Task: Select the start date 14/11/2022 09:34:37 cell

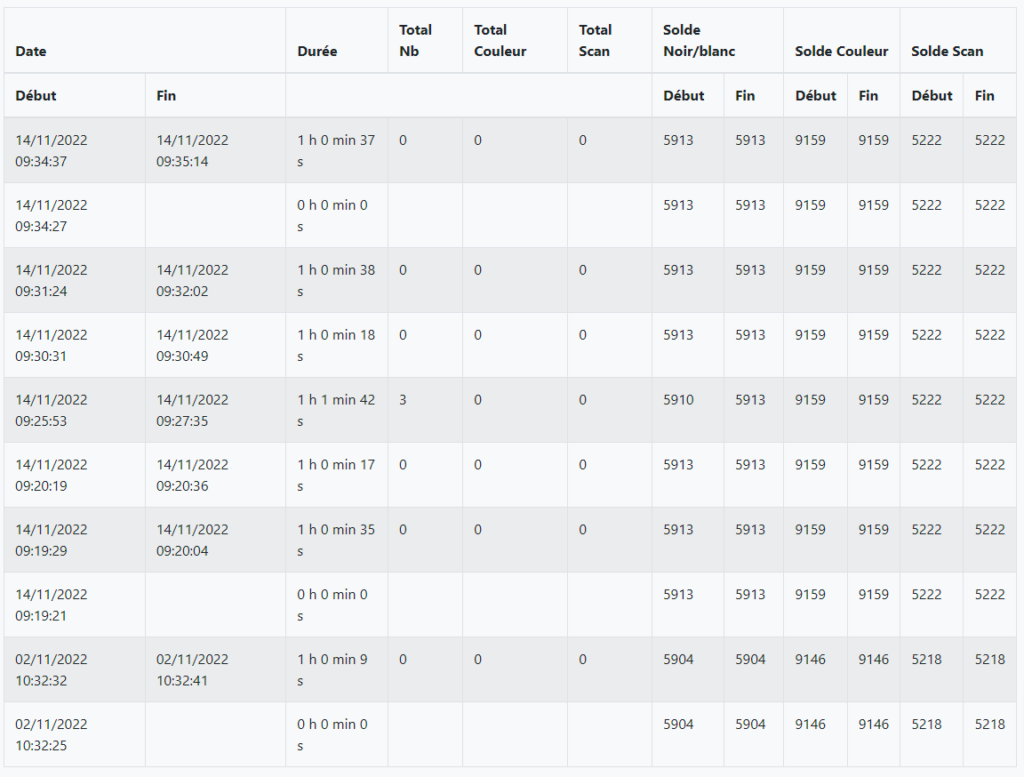Action: coord(51,150)
